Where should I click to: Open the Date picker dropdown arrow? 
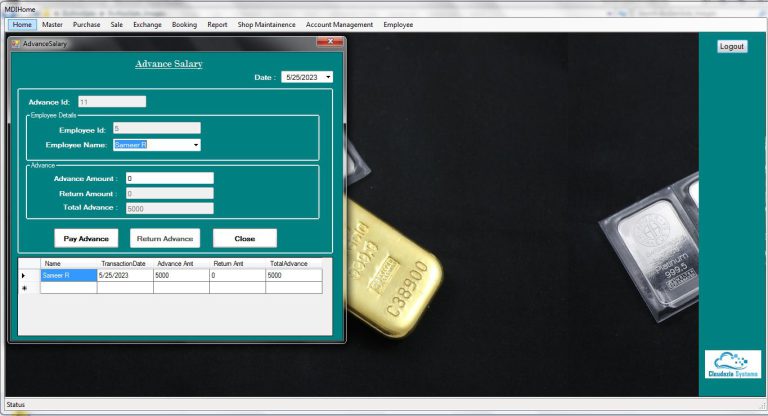tap(327, 76)
